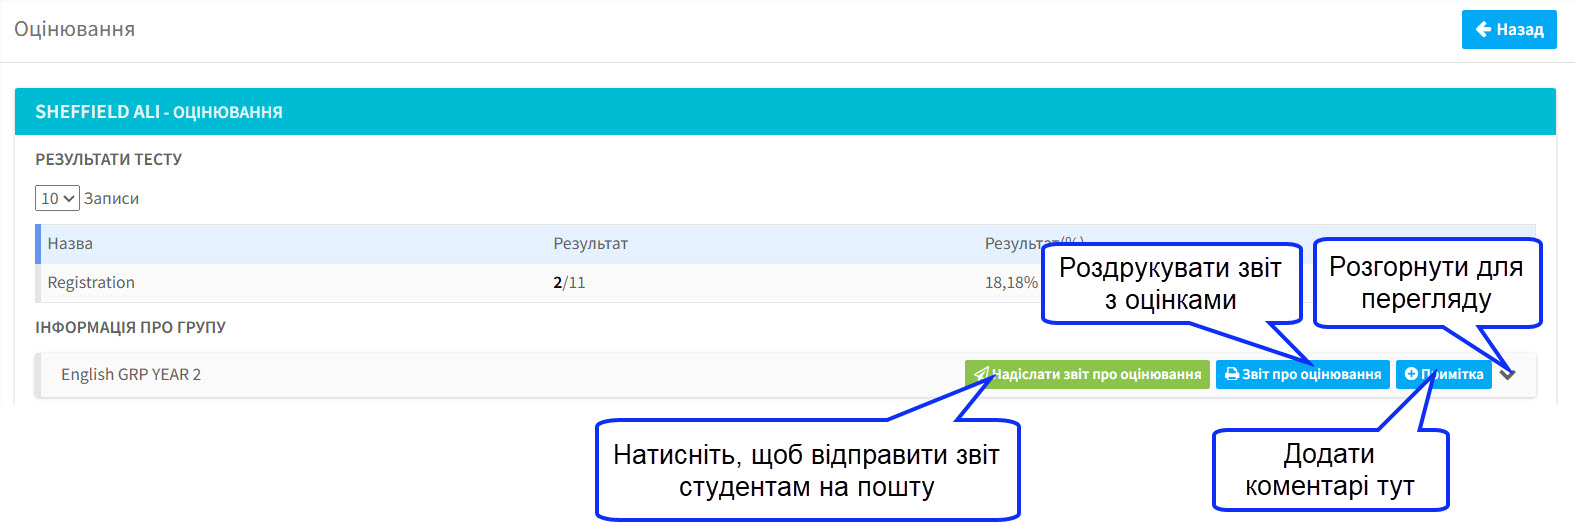Click the Результат (%) column header
The width and height of the screenshot is (1575, 524).
(x=1015, y=244)
